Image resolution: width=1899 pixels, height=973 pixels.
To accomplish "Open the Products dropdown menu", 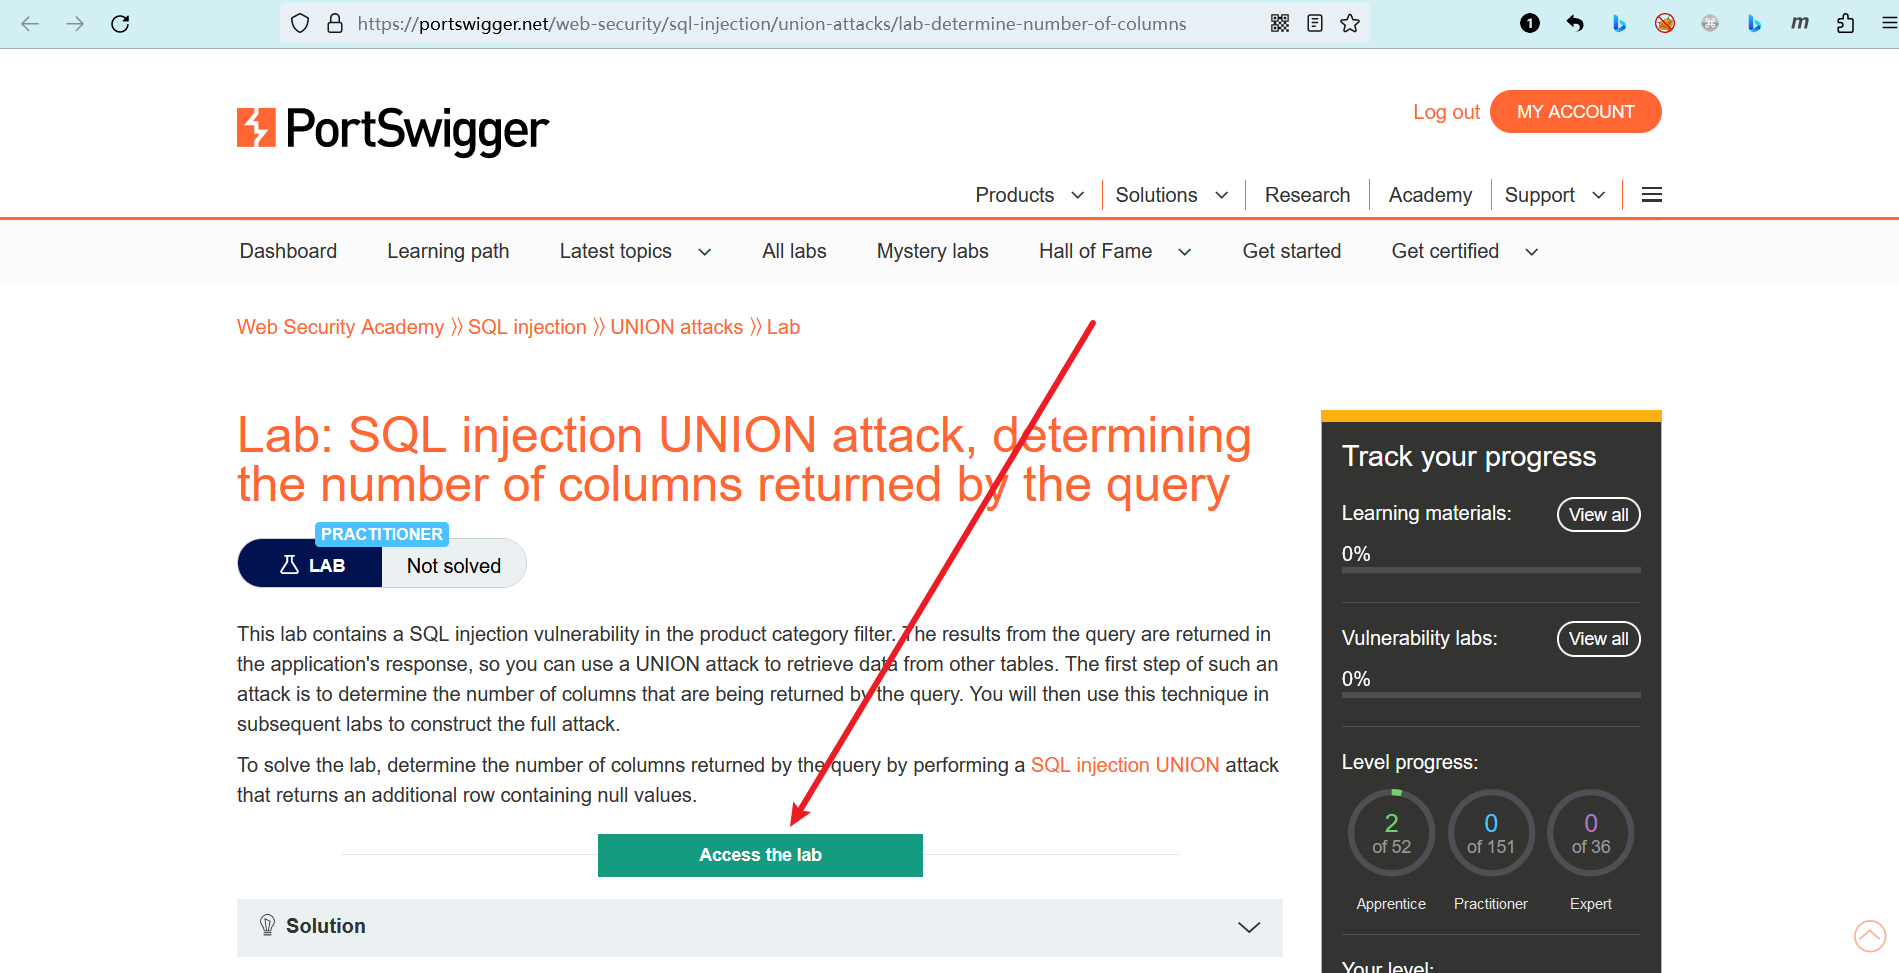I will pos(1029,195).
